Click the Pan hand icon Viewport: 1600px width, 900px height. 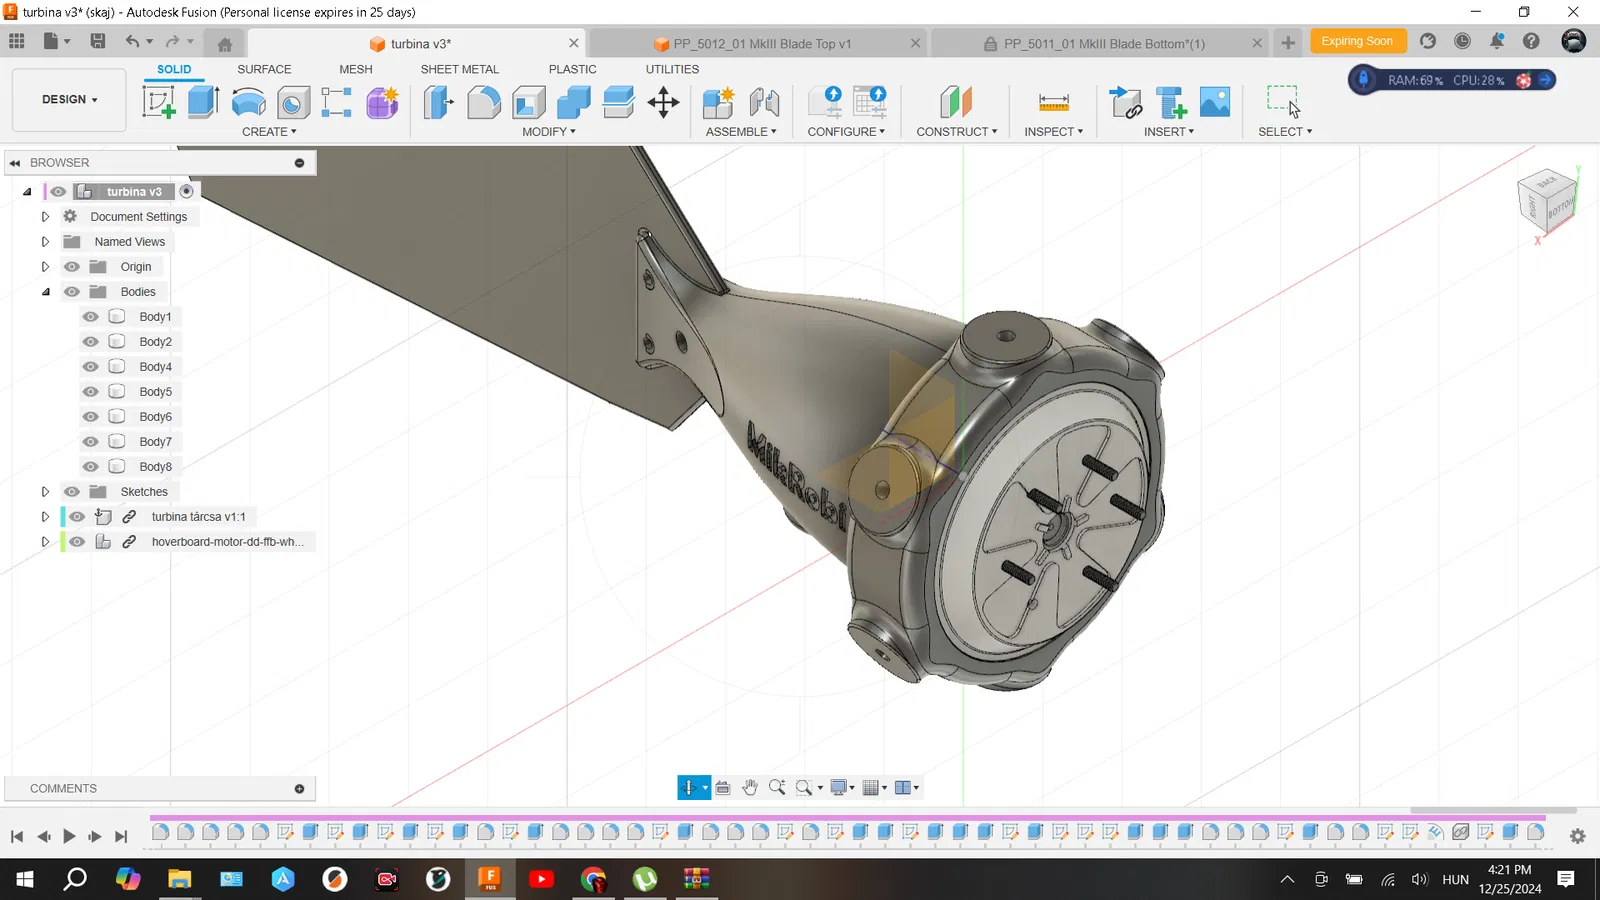(750, 788)
